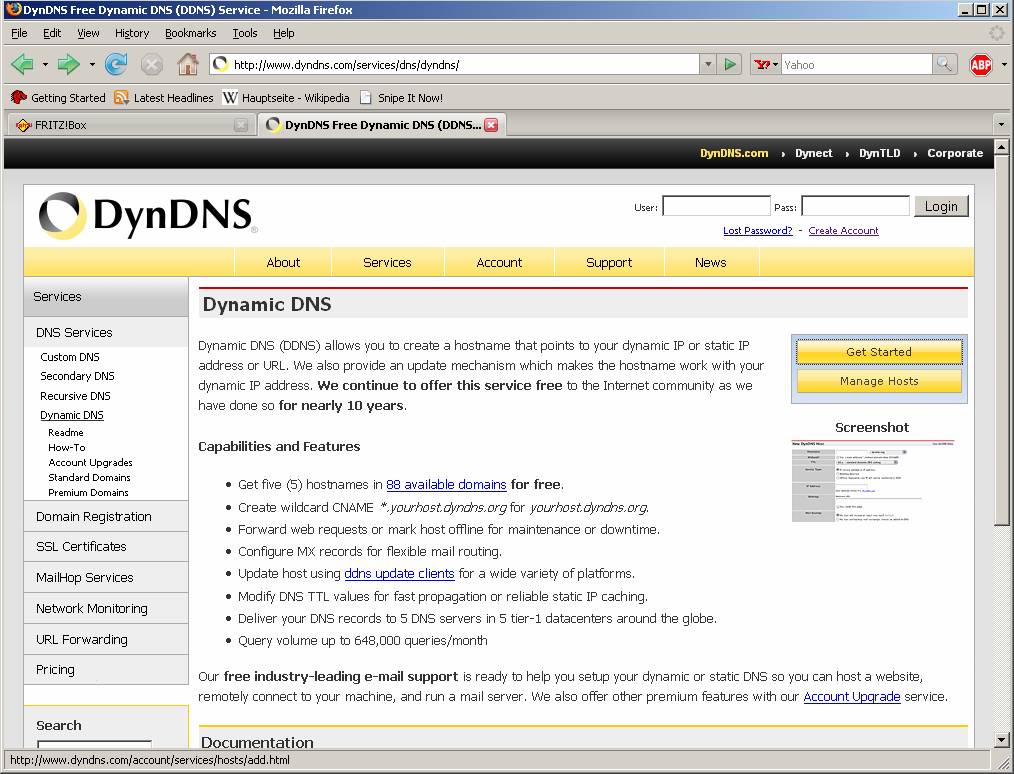Image resolution: width=1014 pixels, height=774 pixels.
Task: Click the green Go arrow button
Action: tap(730, 65)
